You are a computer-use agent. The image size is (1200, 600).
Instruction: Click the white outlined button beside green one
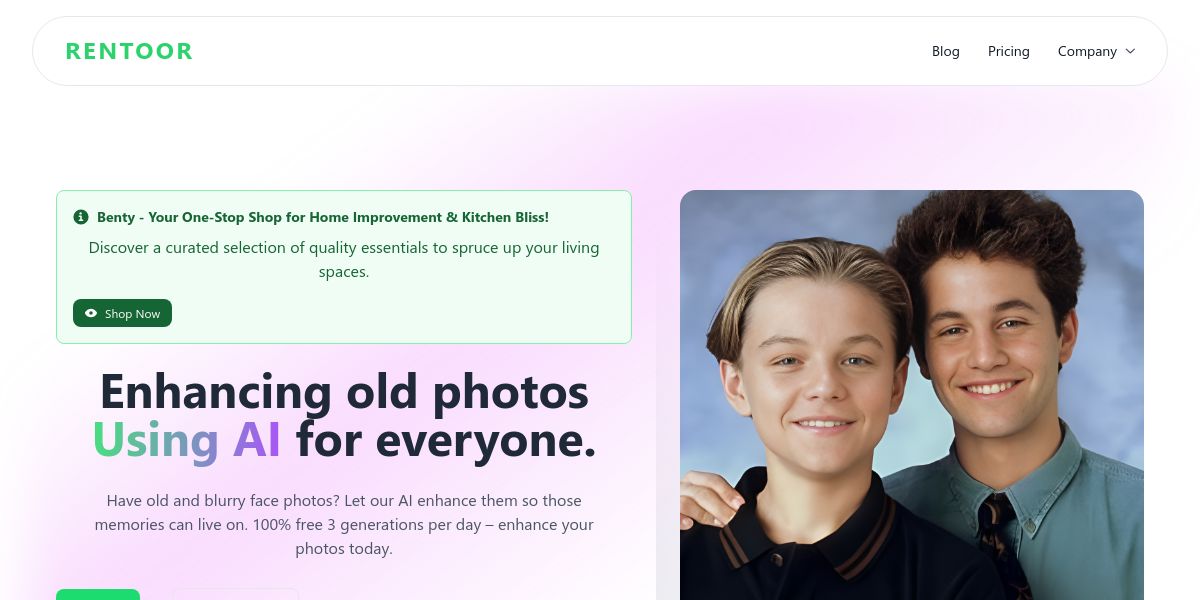pos(236,595)
